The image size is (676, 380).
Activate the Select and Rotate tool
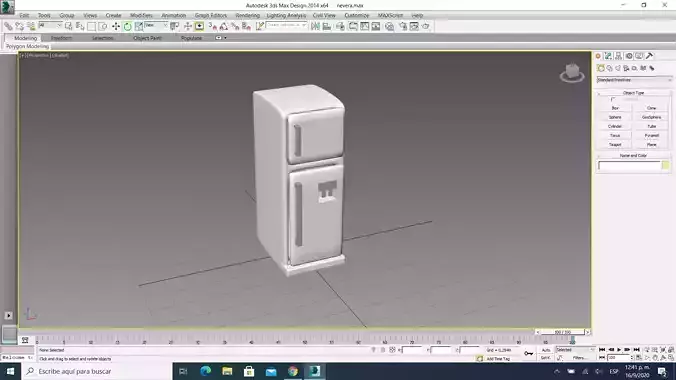point(128,26)
